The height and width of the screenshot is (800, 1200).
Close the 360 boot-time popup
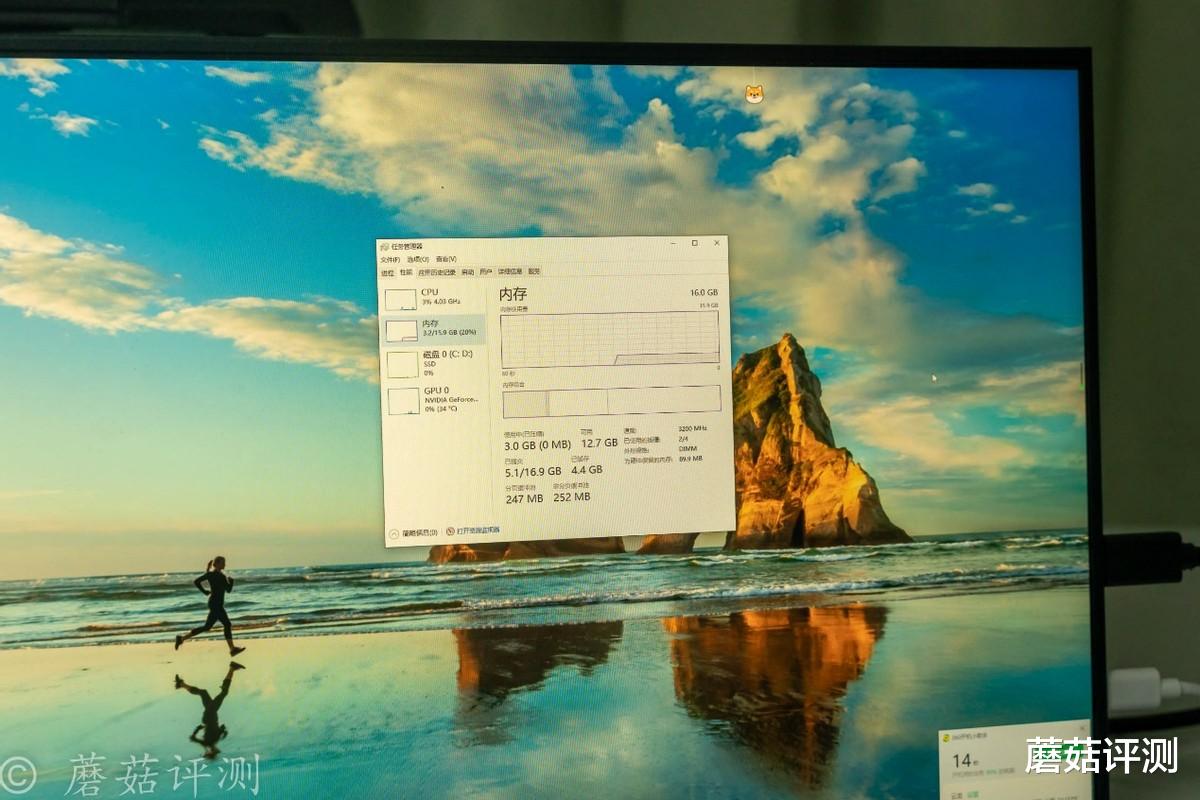1082,728
